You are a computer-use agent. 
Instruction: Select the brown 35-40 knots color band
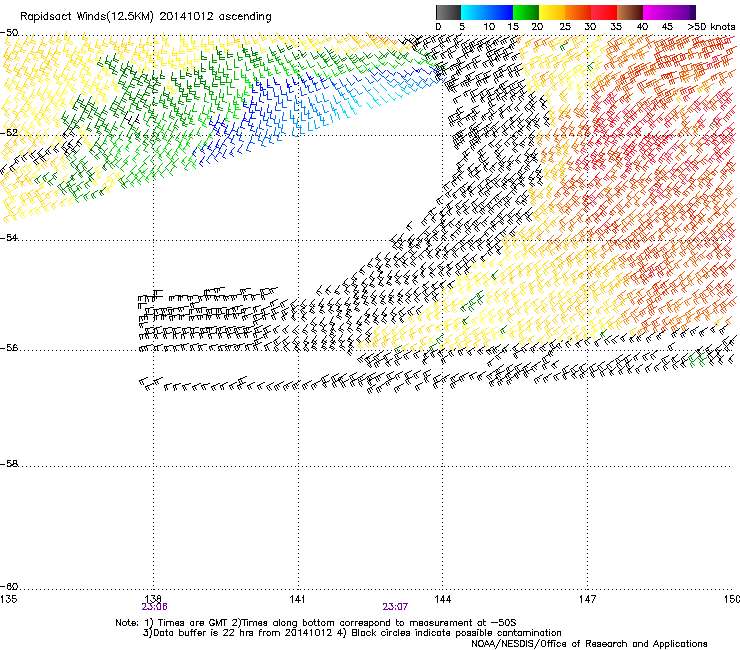coord(630,12)
